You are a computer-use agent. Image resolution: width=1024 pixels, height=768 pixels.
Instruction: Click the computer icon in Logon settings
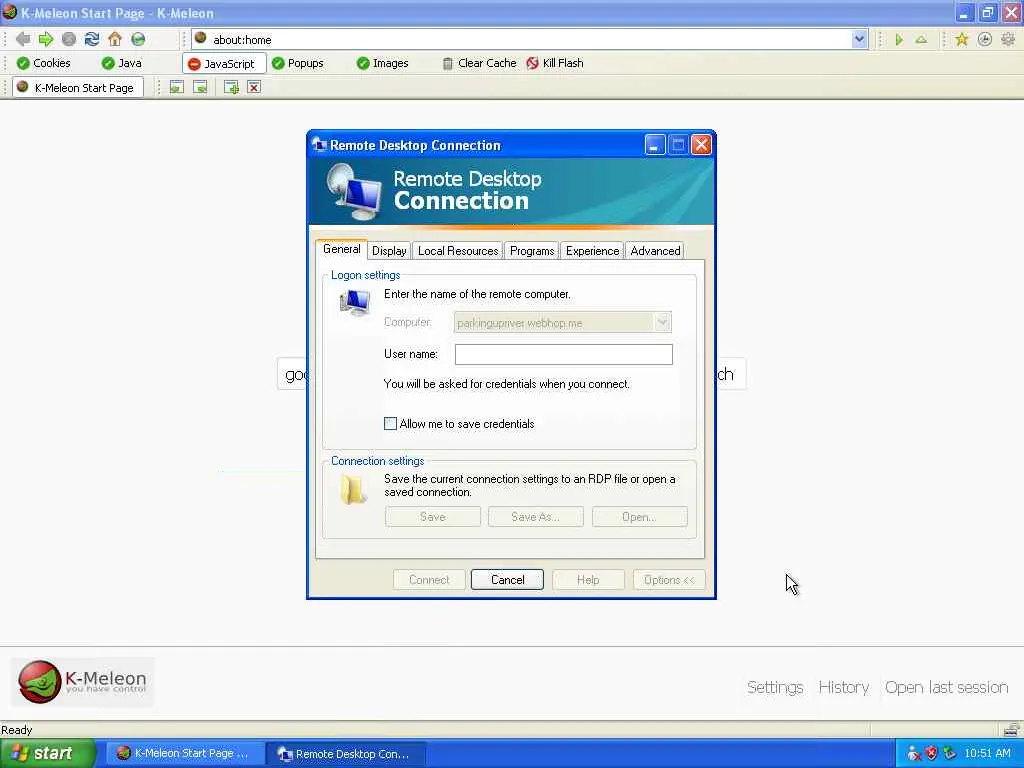click(x=355, y=304)
